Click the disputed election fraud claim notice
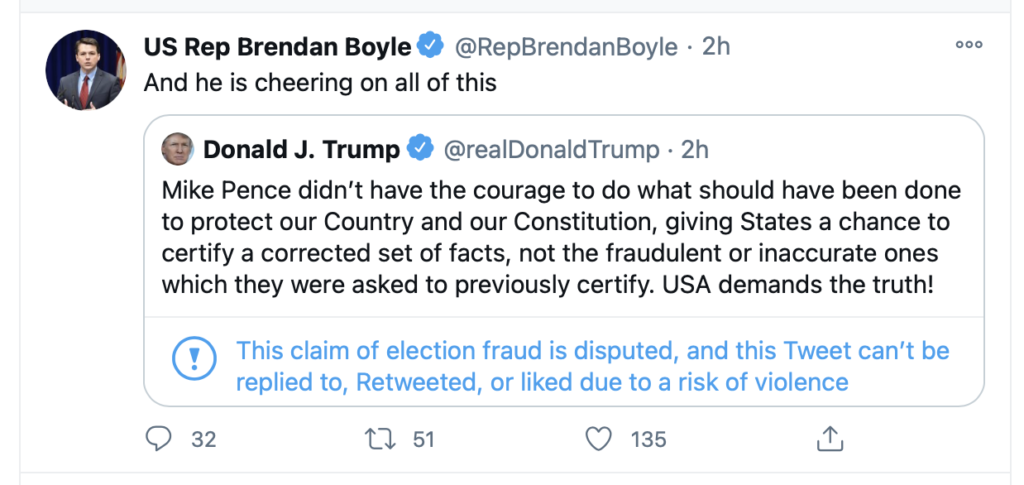Image resolution: width=1024 pixels, height=485 pixels. (592, 366)
